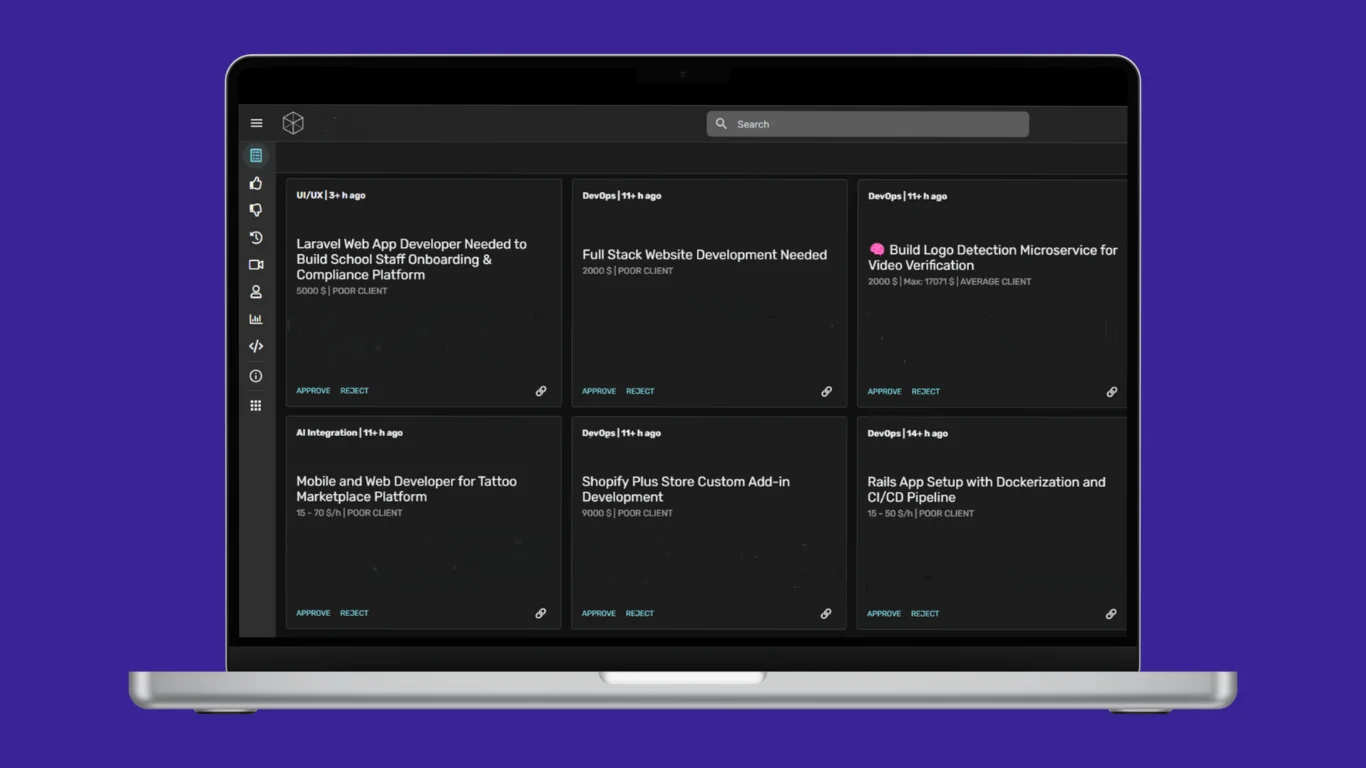The image size is (1366, 768).
Task: Reject the Laravel Web App Developer job
Action: click(x=354, y=390)
